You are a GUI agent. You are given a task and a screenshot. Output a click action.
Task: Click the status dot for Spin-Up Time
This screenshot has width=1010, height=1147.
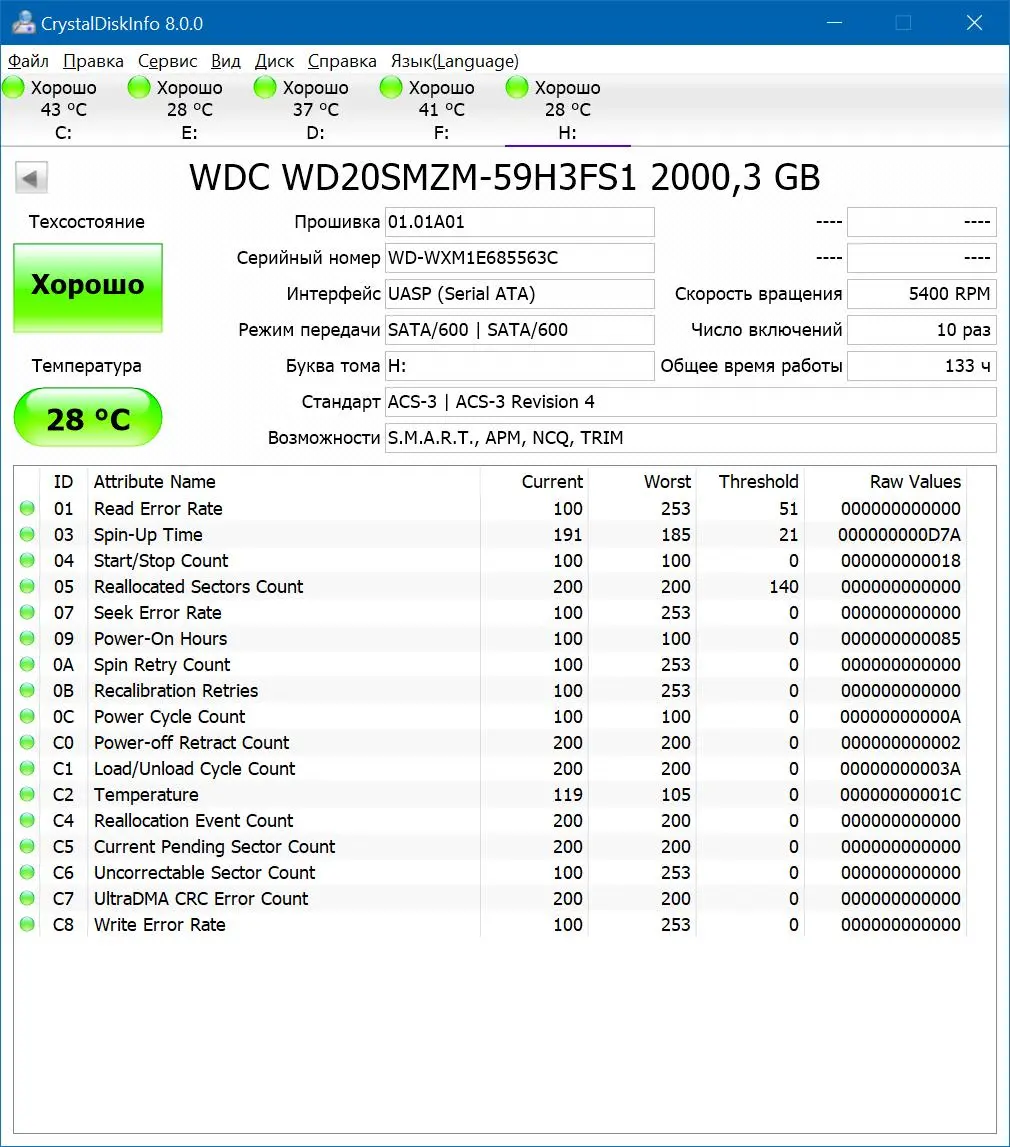pyautogui.click(x=27, y=534)
